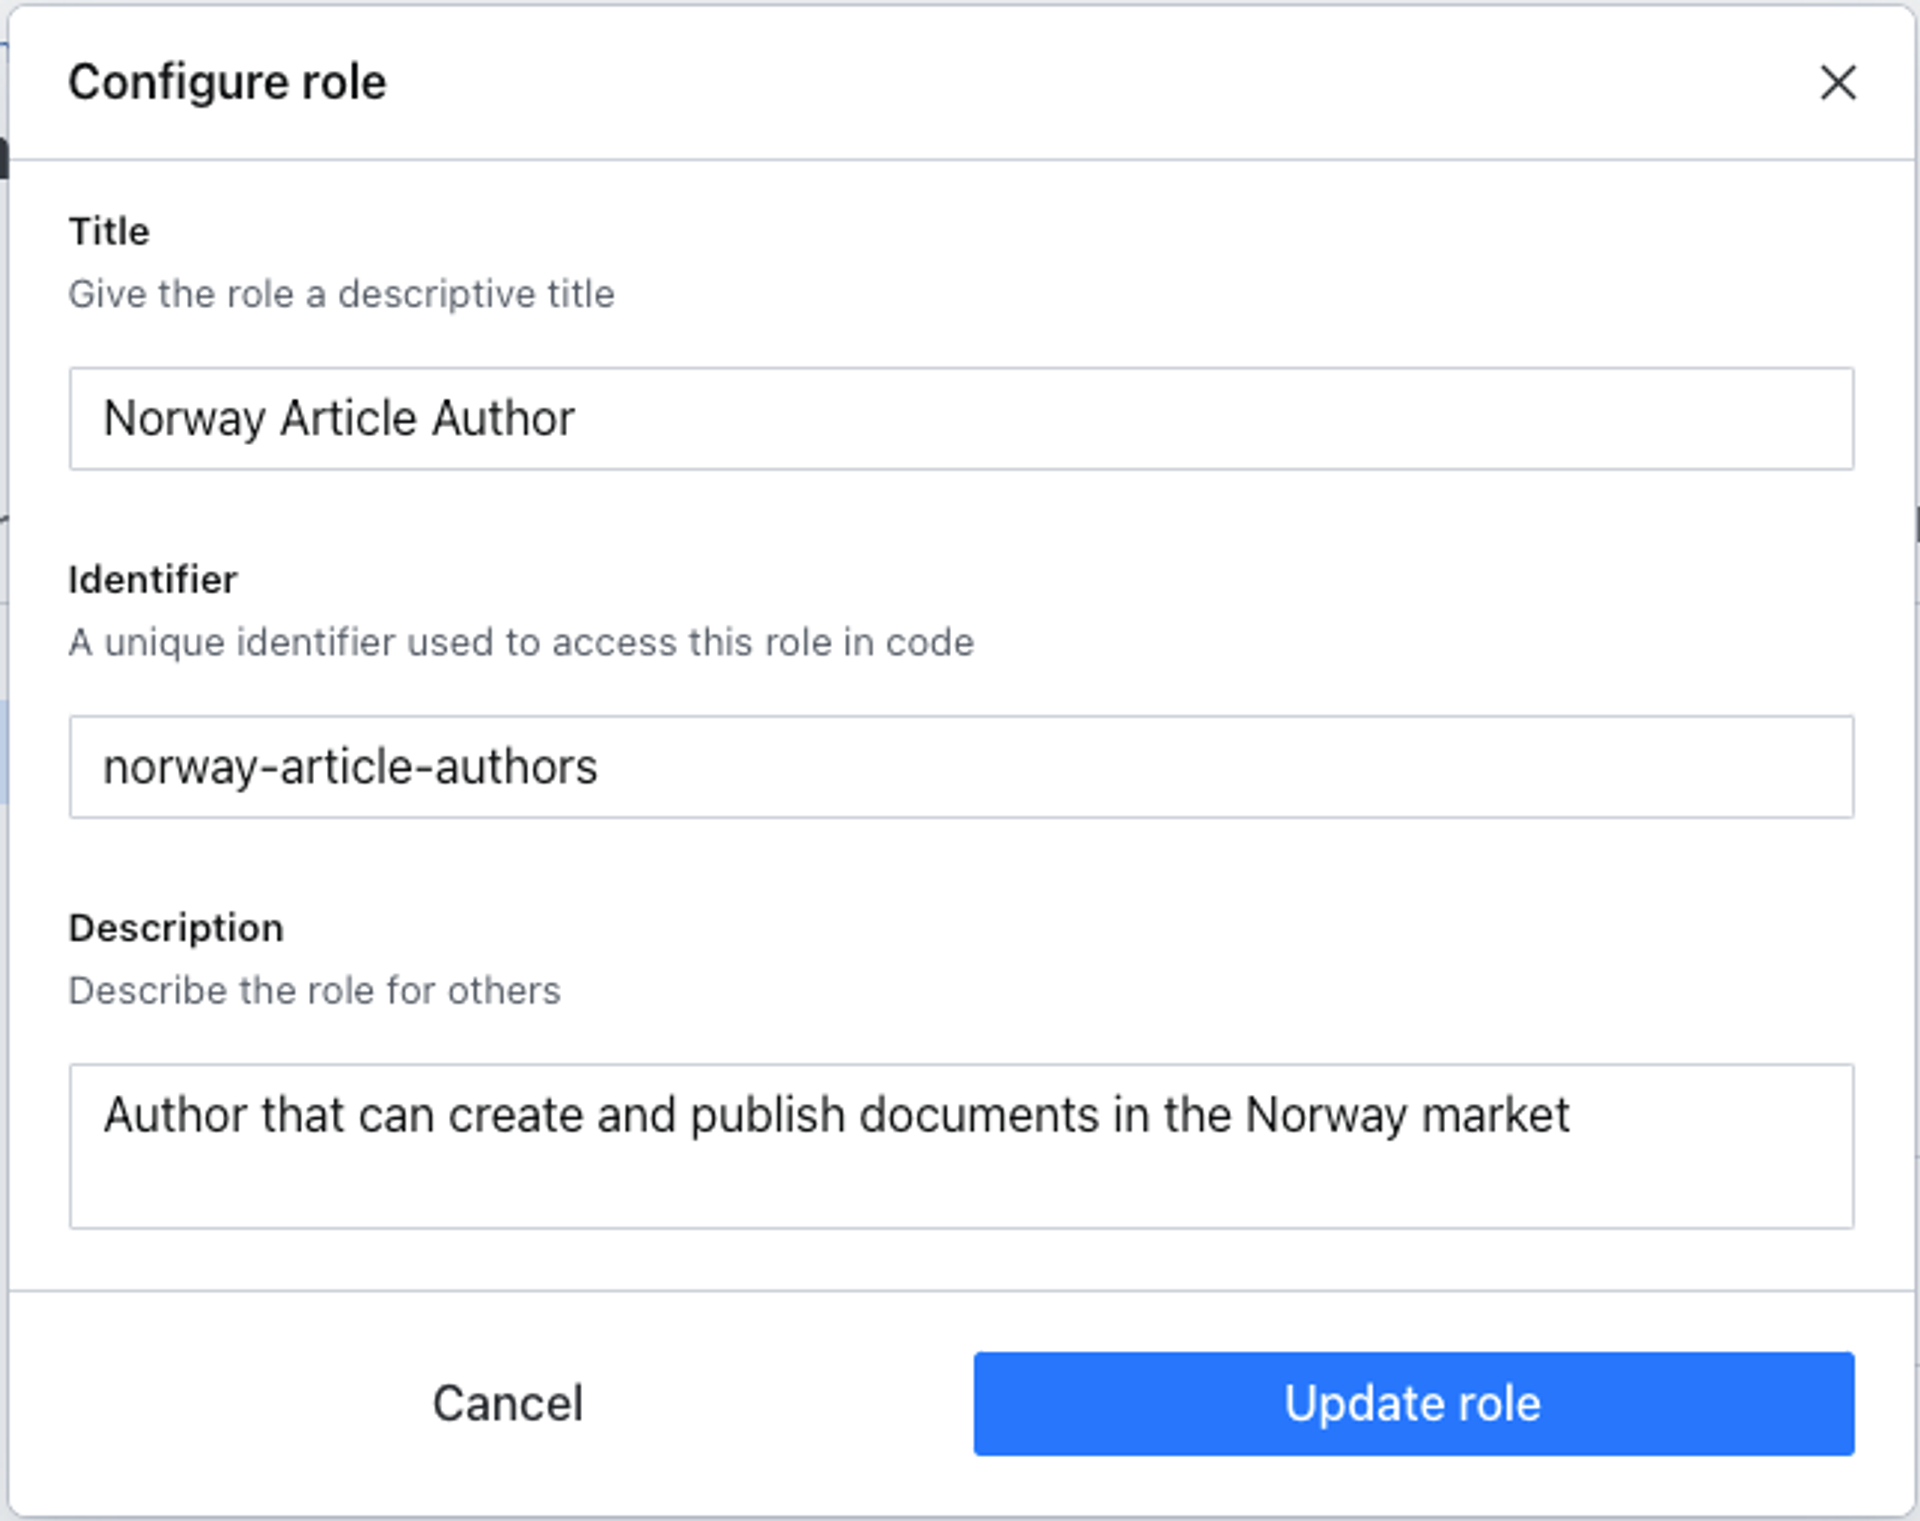Click the 'Describe the role for others' hint
The height and width of the screenshot is (1521, 1920).
coord(314,991)
